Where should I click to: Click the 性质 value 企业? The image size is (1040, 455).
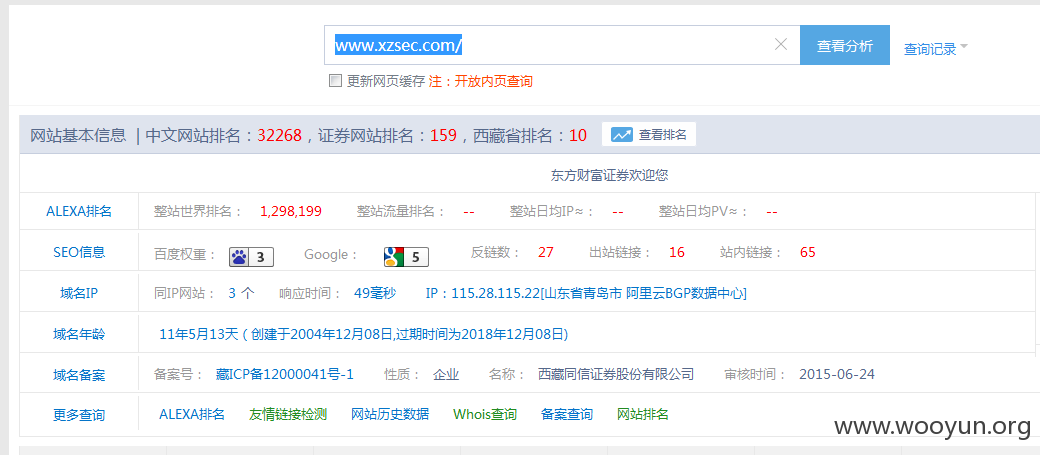click(x=446, y=375)
